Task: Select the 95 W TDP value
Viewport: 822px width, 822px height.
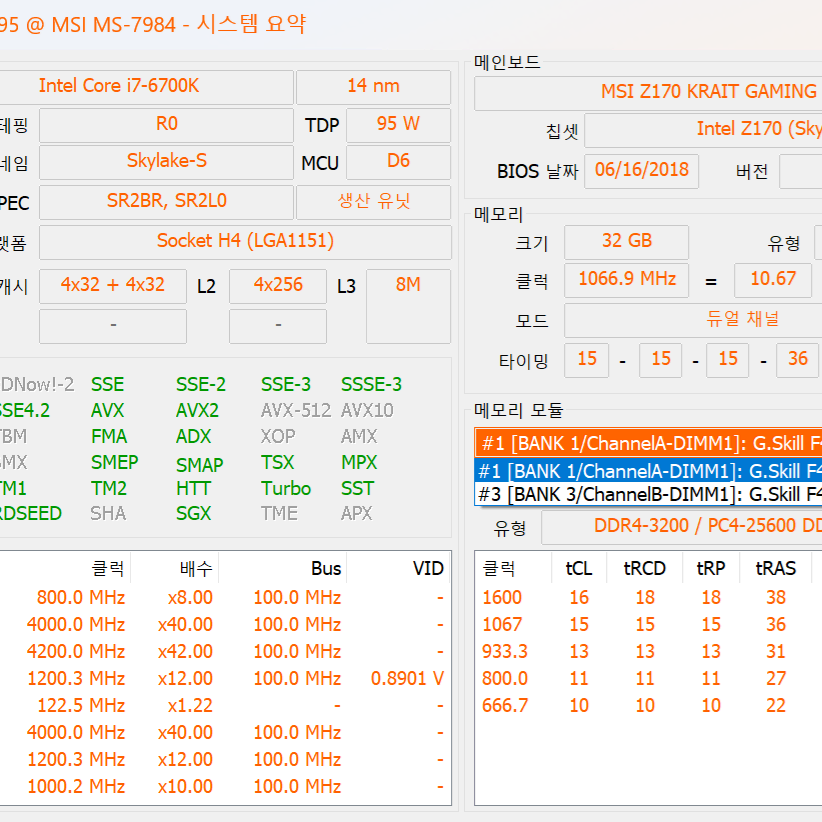Action: pos(398,125)
